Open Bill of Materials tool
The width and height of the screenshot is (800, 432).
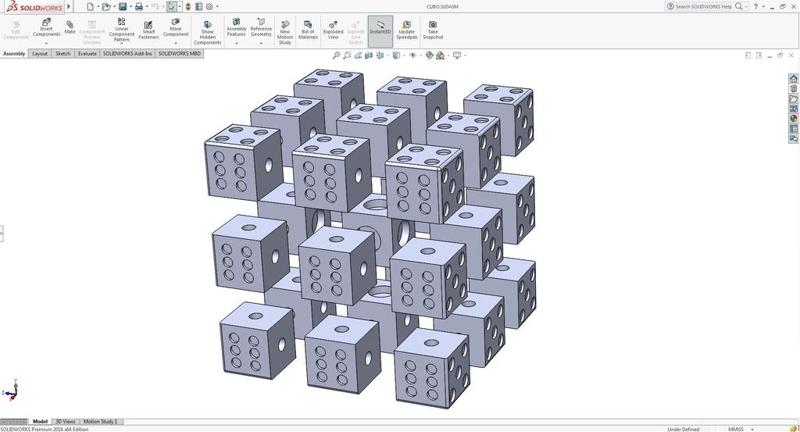click(308, 30)
